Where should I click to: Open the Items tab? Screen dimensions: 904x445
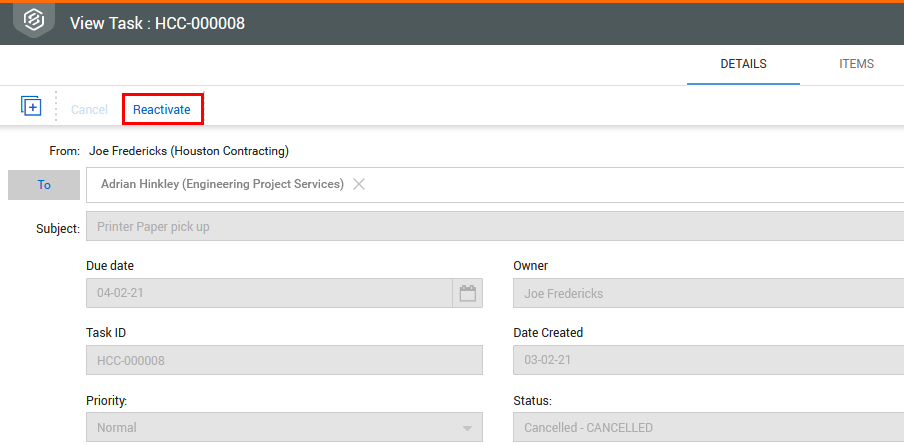856,64
